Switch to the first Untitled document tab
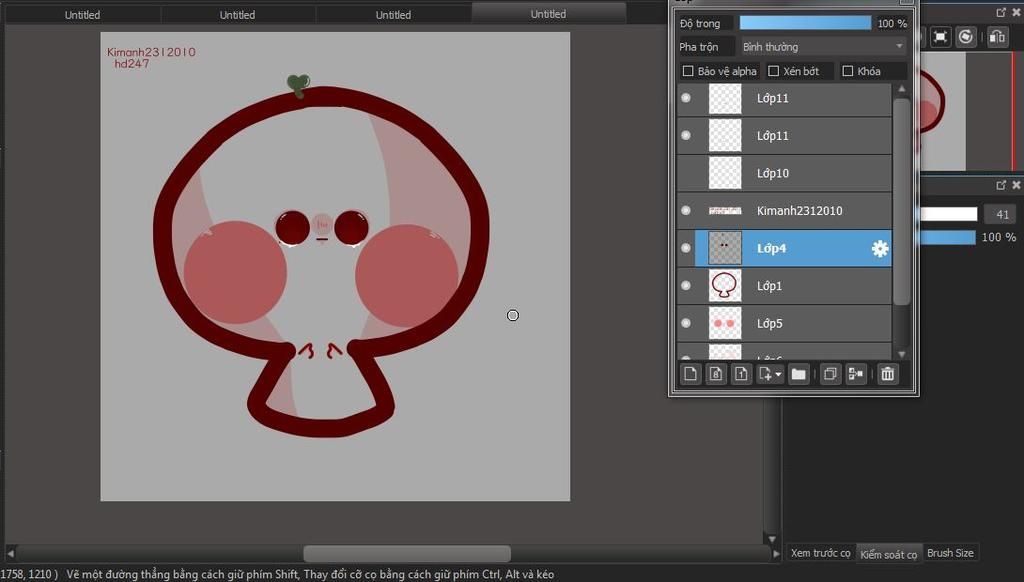This screenshot has height=582, width=1024. click(82, 14)
